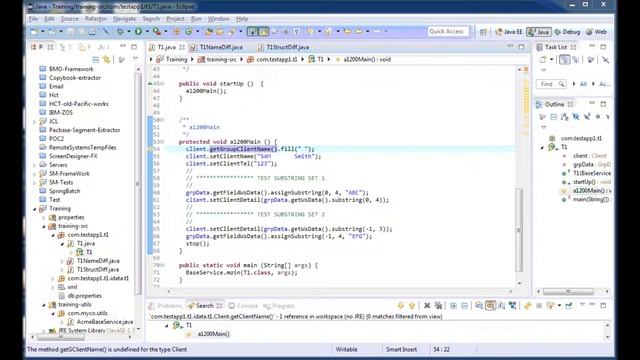Click the Package Explorer horizontal scrollbar
This screenshot has width=640, height=360.
click(61, 338)
